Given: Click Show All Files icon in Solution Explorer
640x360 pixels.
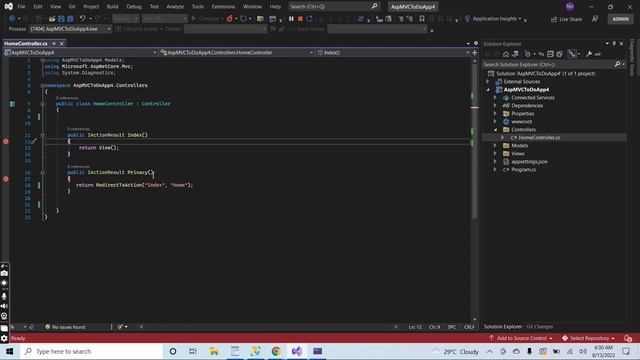Looking at the screenshot, I should [559, 54].
